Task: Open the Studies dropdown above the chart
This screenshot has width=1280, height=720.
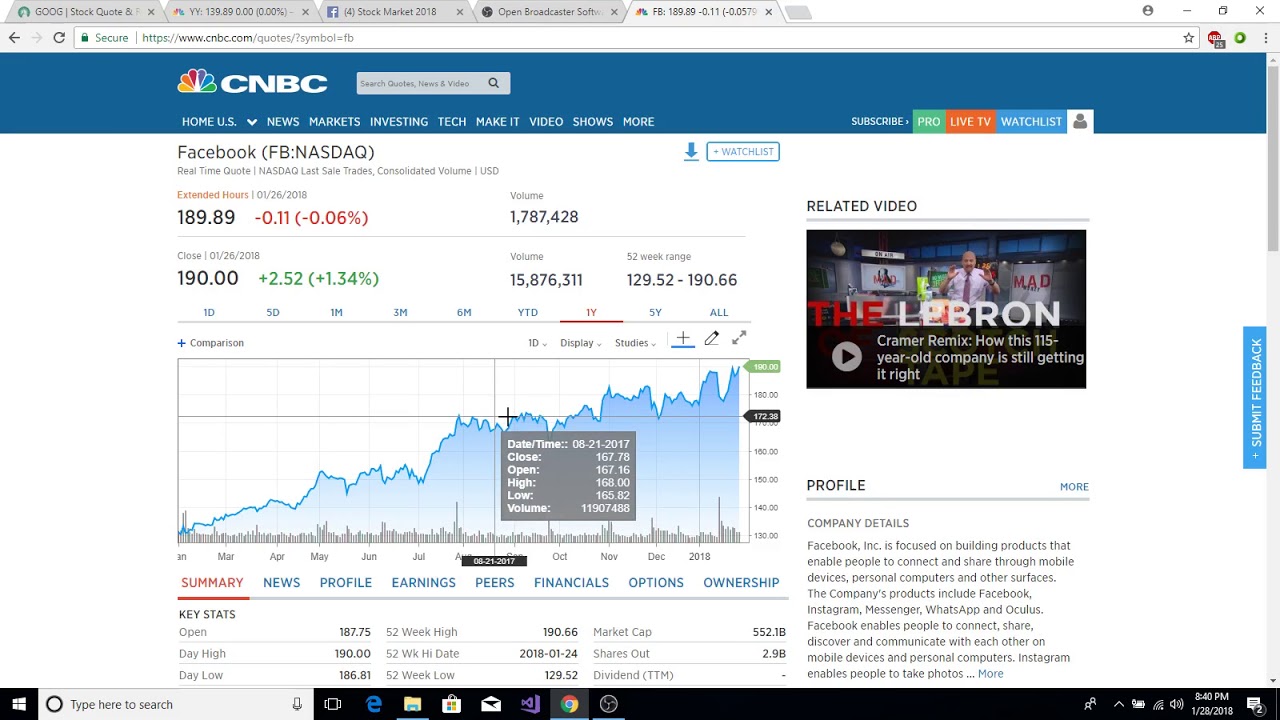Action: [x=635, y=343]
